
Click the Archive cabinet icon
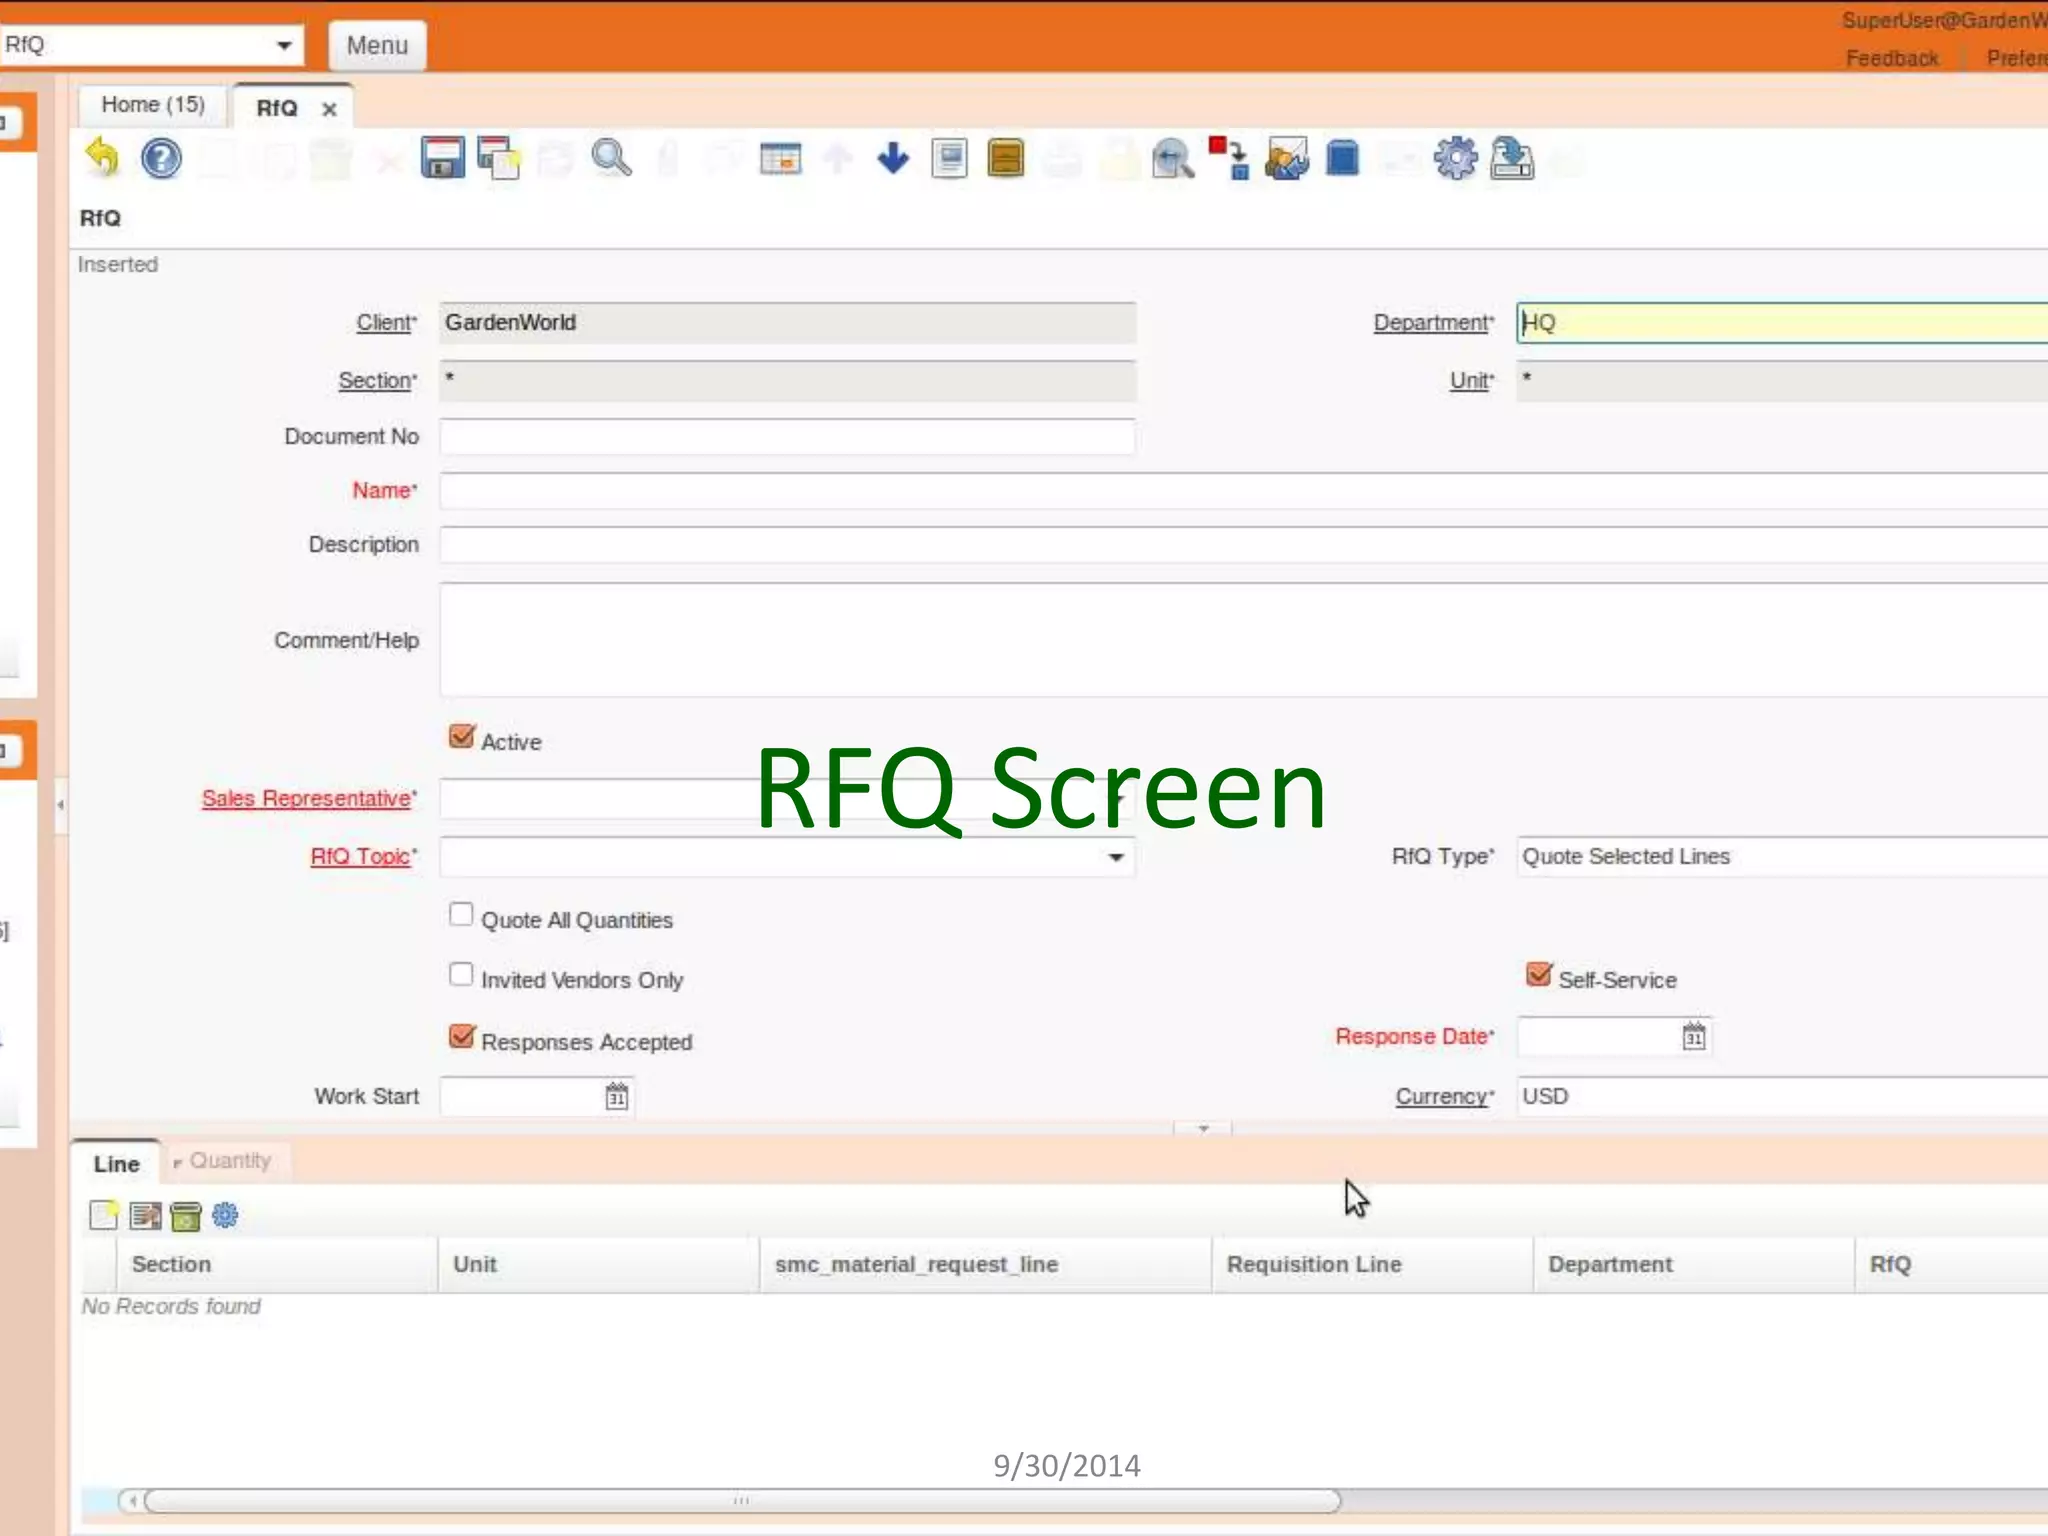point(1005,158)
